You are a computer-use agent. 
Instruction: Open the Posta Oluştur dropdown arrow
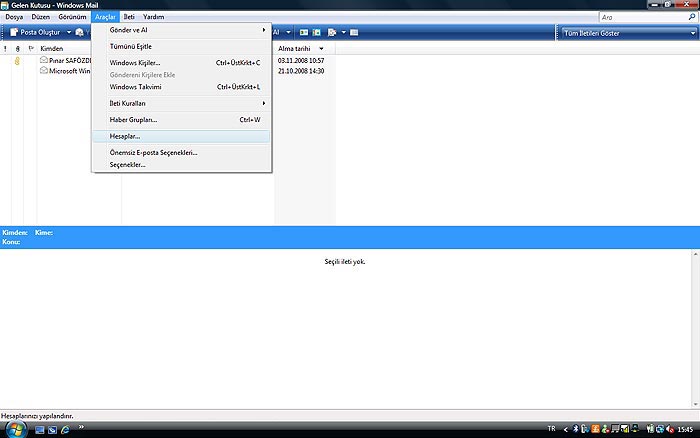click(69, 32)
